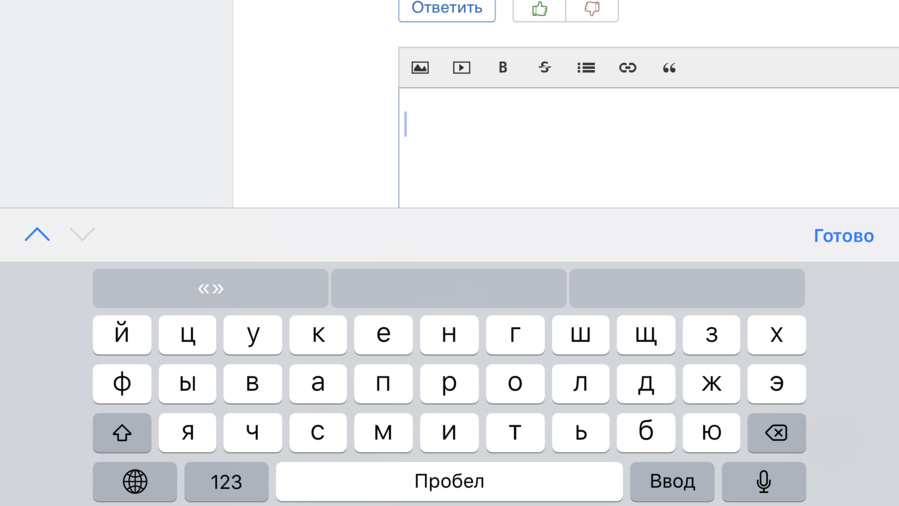Insert a hyperlink via the chain icon

pyautogui.click(x=627, y=68)
